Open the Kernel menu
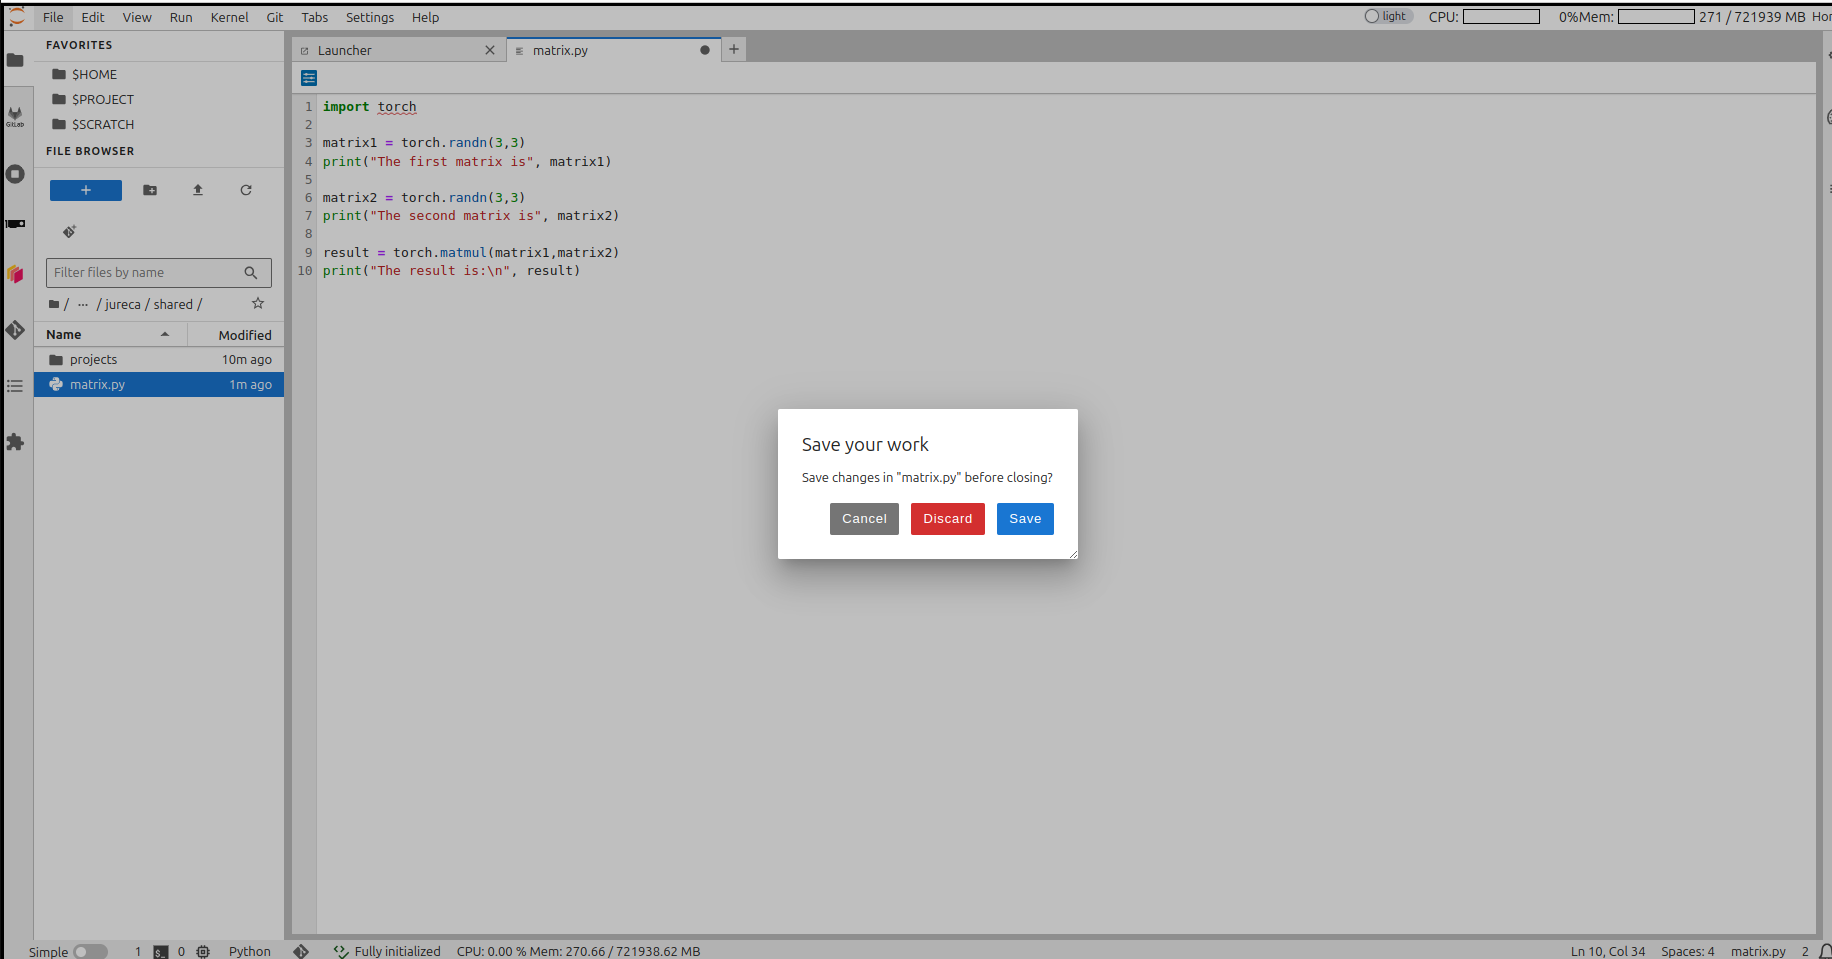The height and width of the screenshot is (959, 1832). (229, 17)
